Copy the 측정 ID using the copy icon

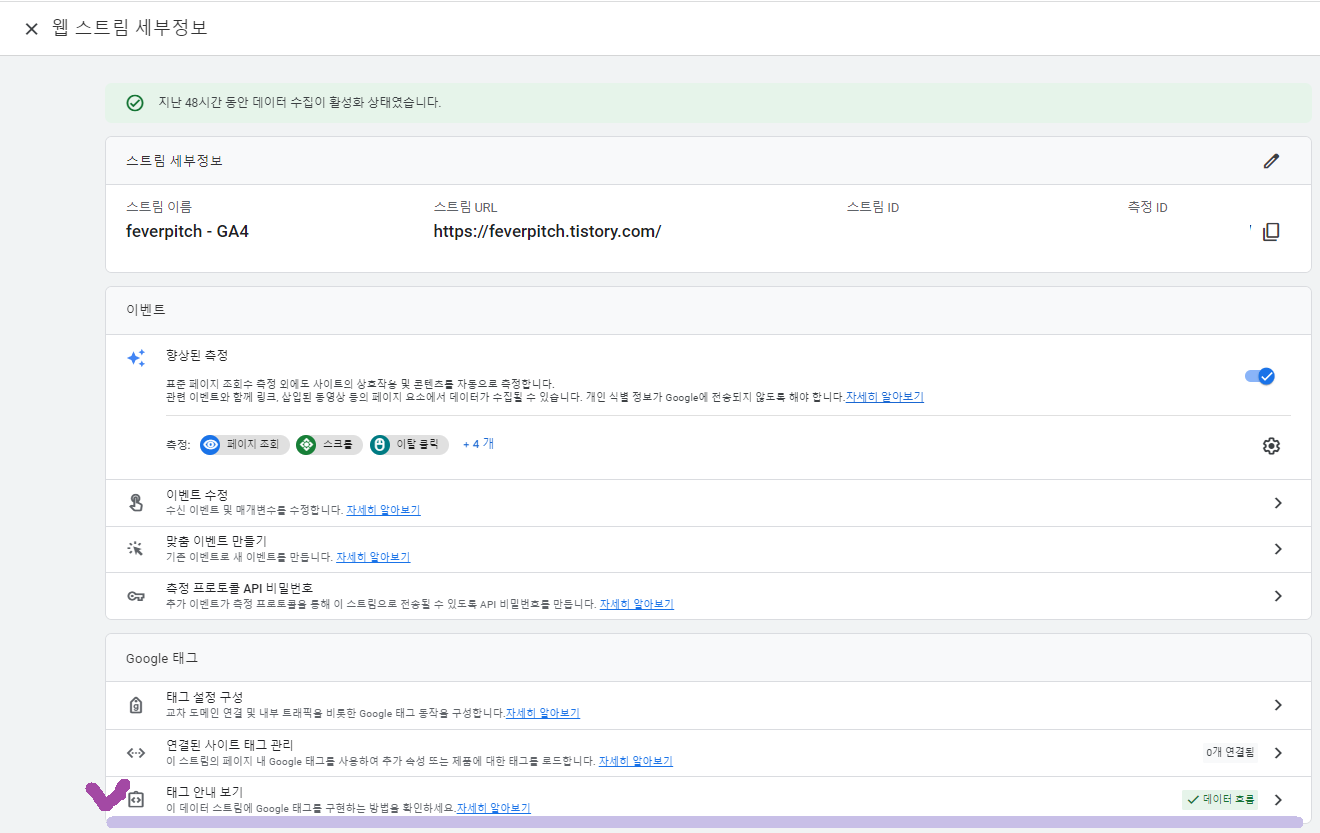[1271, 231]
